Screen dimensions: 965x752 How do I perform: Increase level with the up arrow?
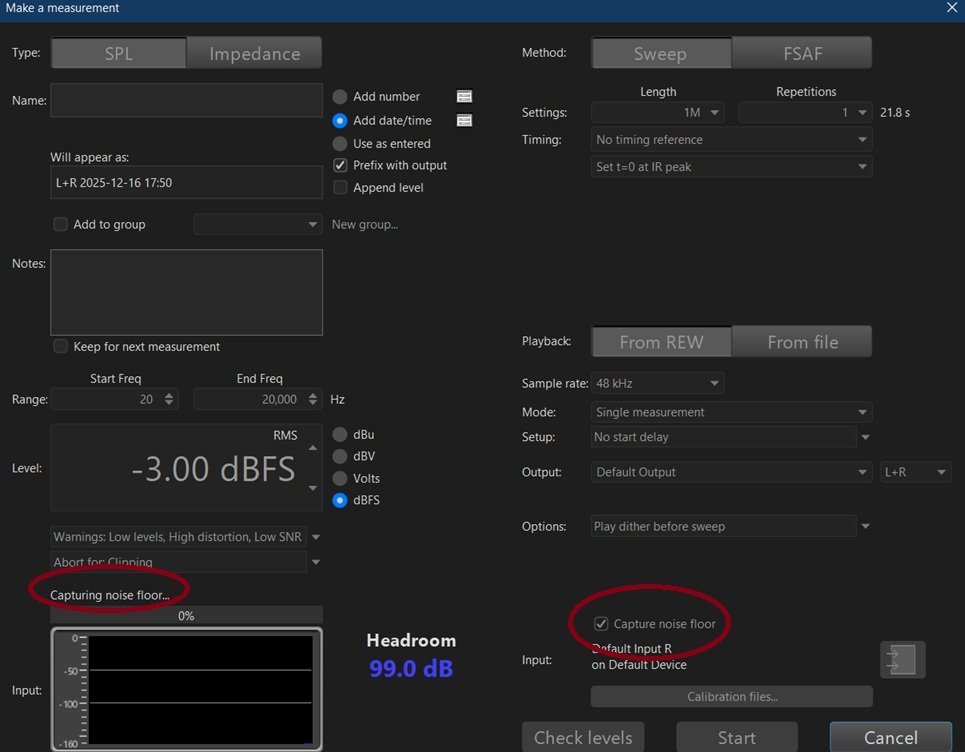(x=313, y=448)
